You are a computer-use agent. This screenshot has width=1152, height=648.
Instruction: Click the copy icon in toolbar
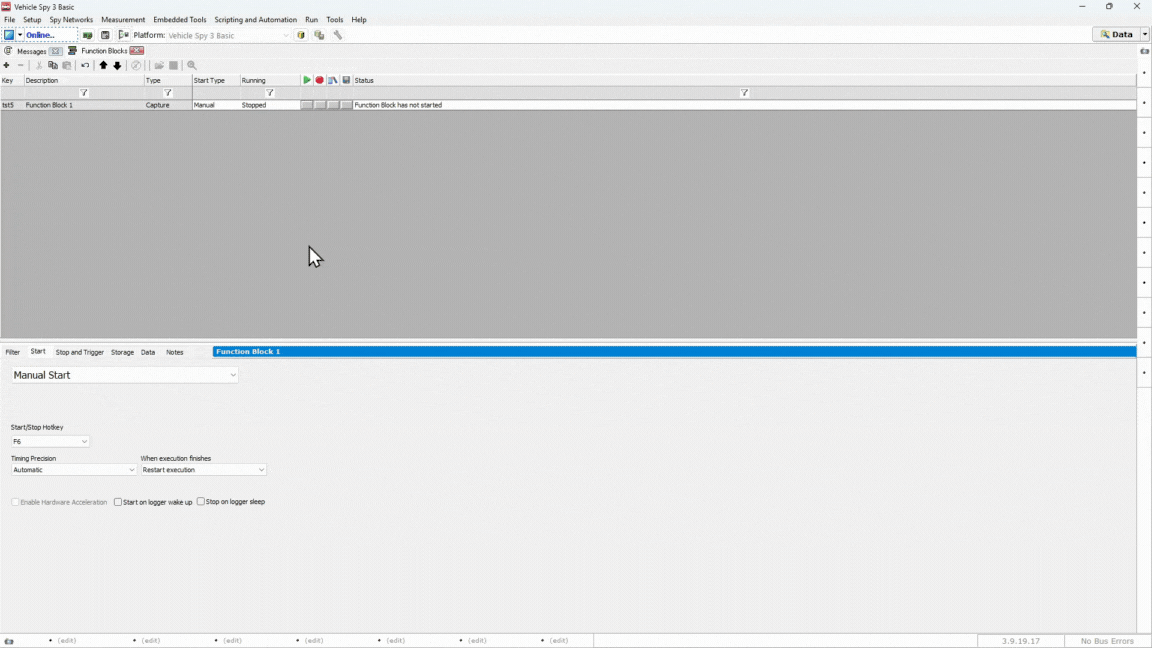point(53,66)
